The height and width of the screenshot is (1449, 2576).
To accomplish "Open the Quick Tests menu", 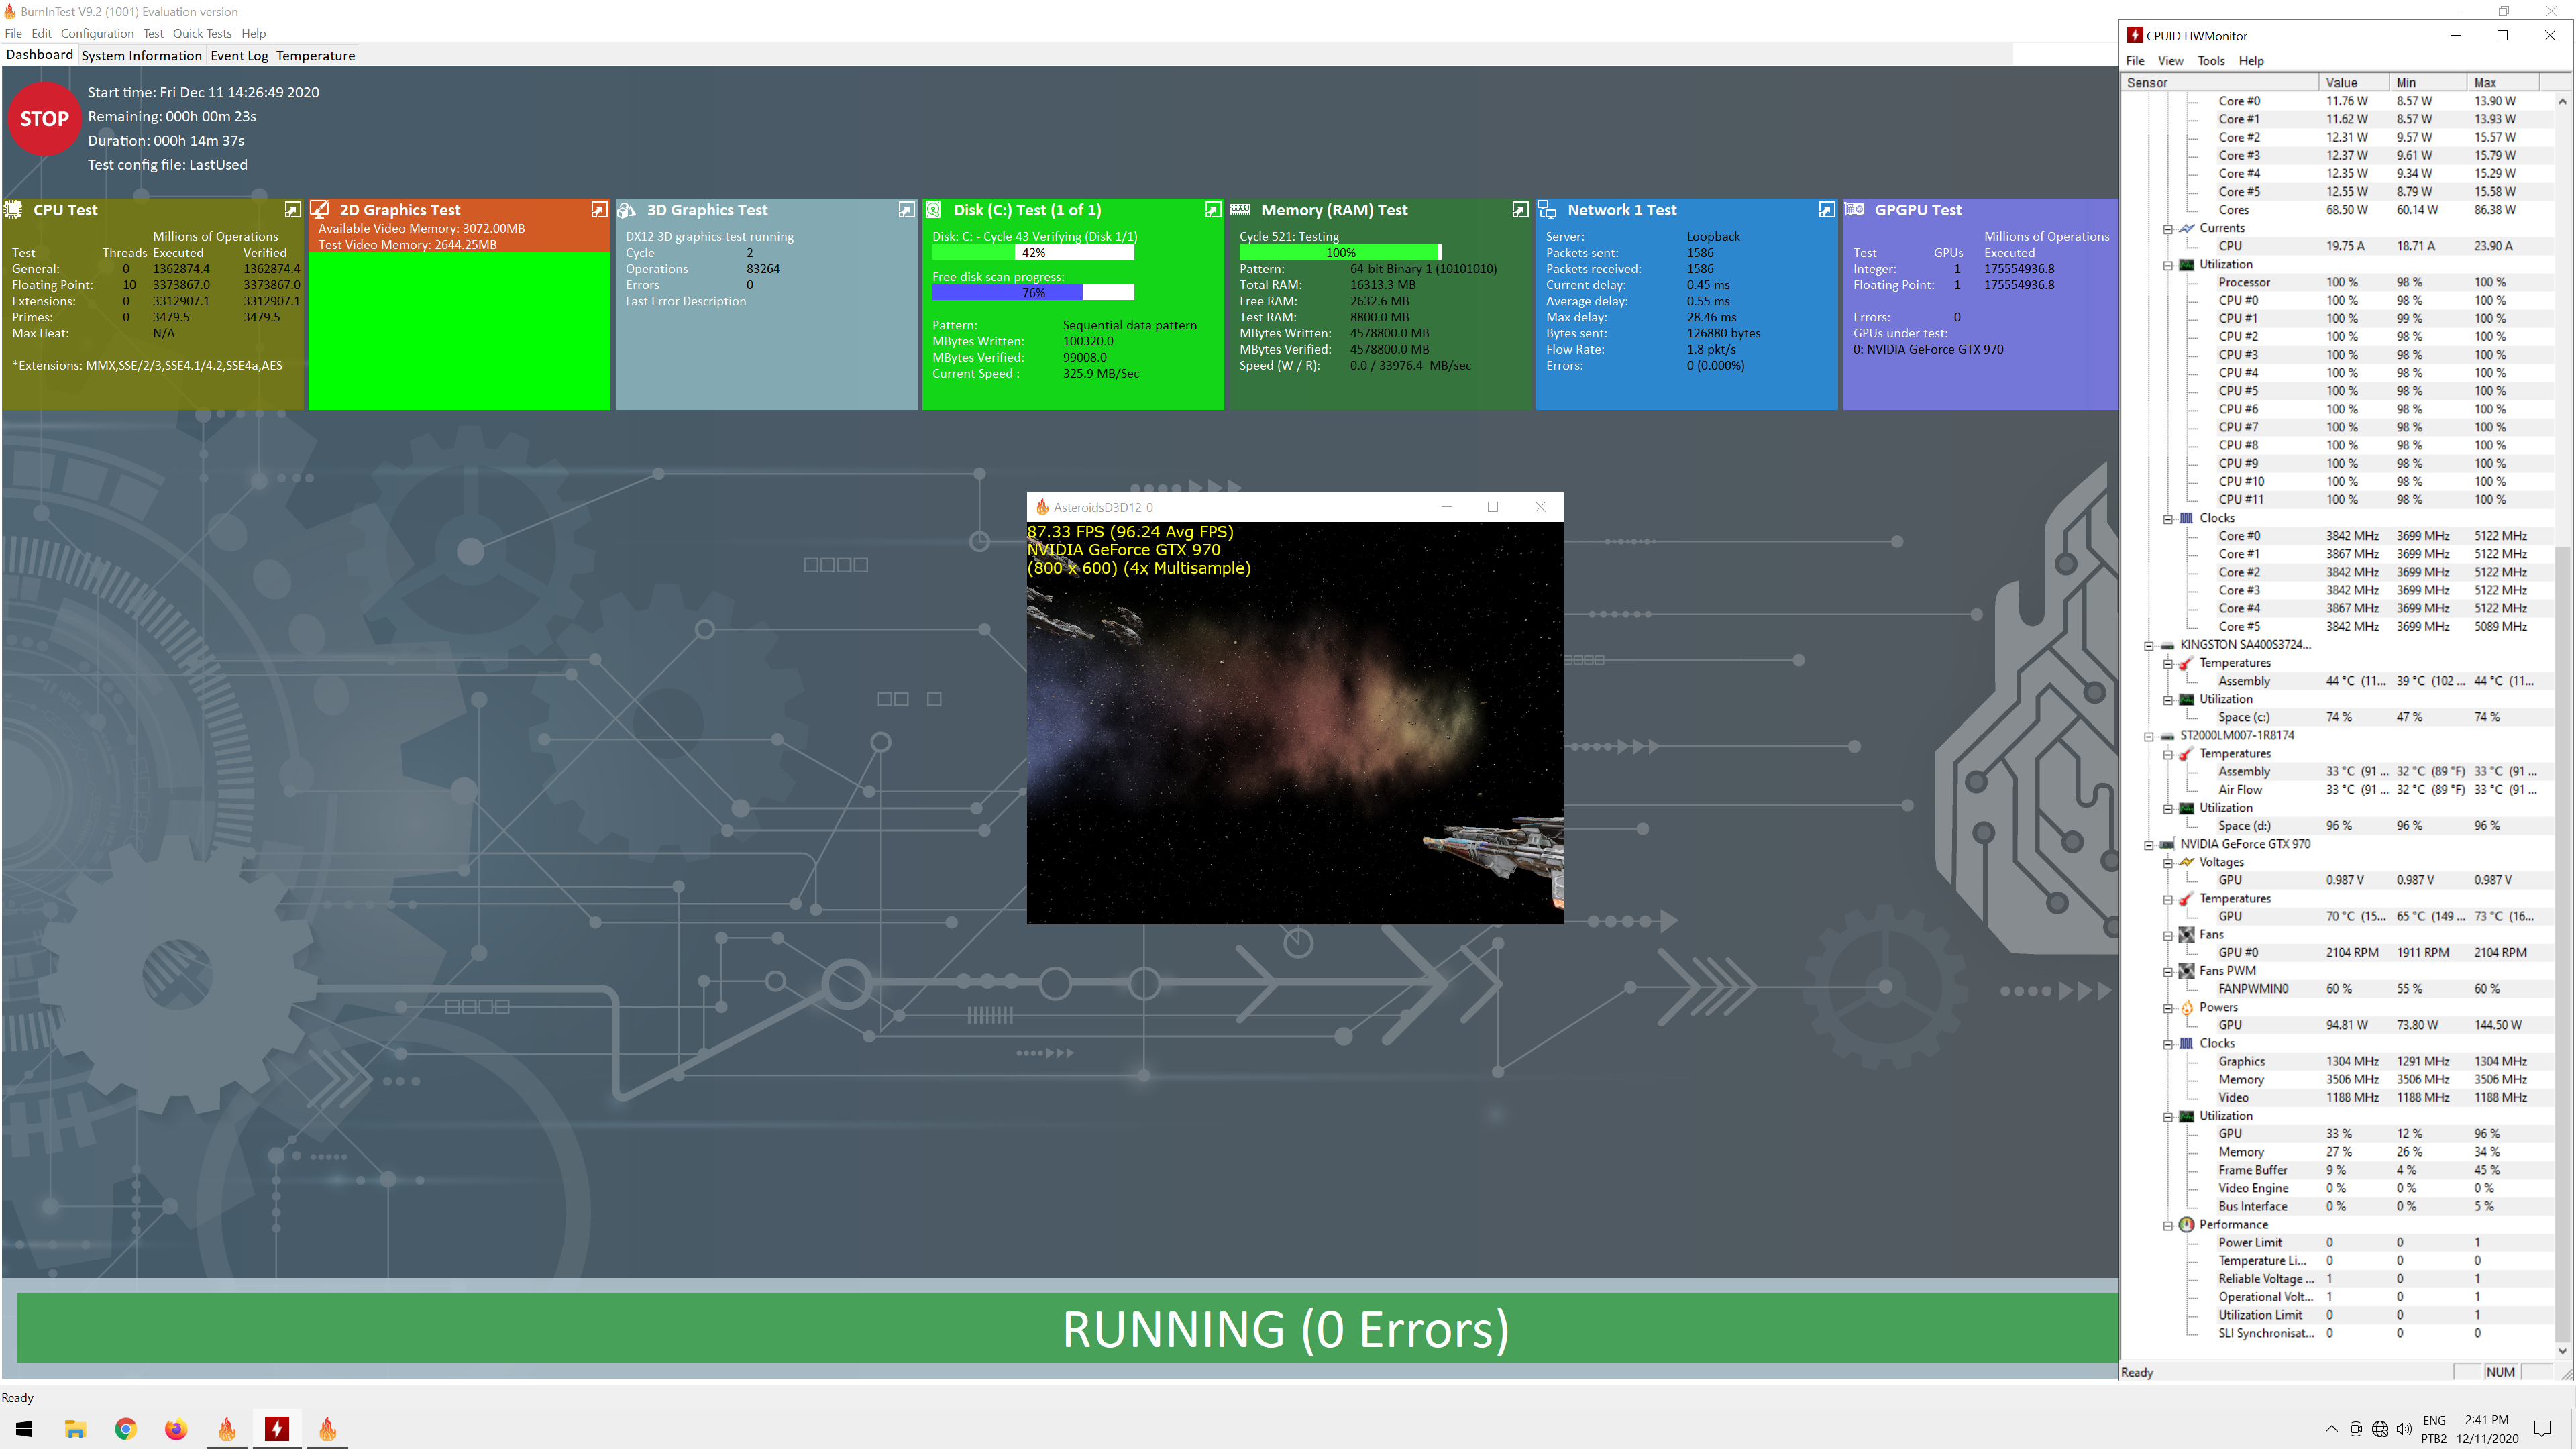I will 202,33.
